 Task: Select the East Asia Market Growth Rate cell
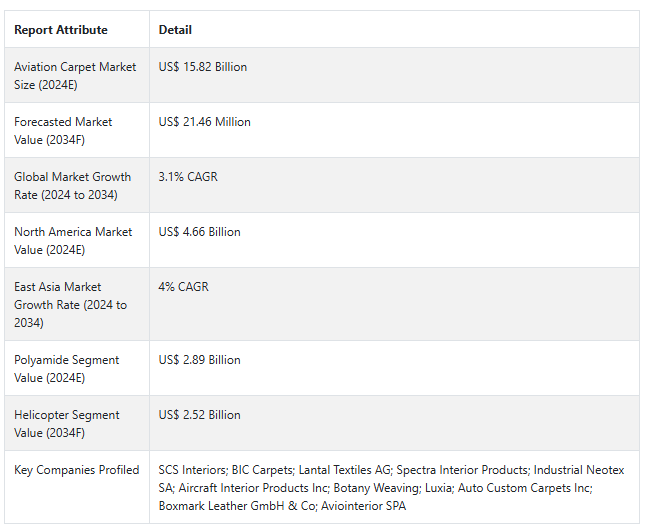(70, 305)
